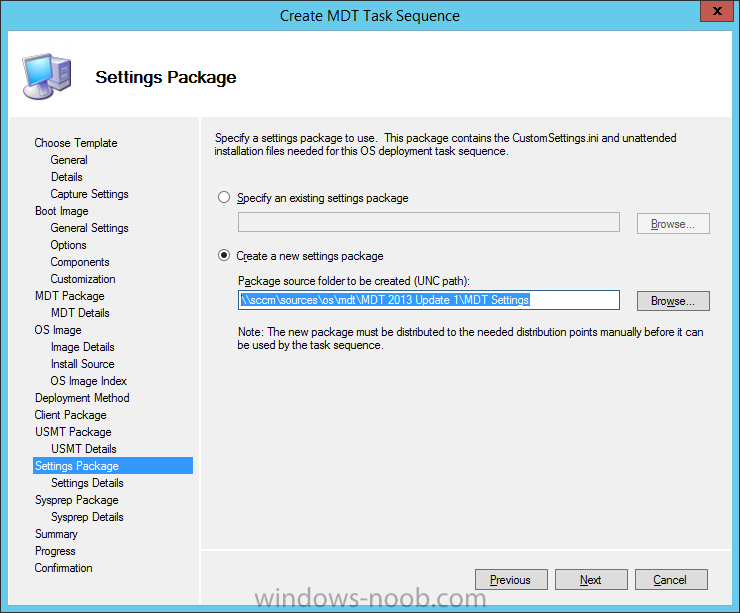Click the Create MDT Task Sequence title bar

(x=370, y=16)
